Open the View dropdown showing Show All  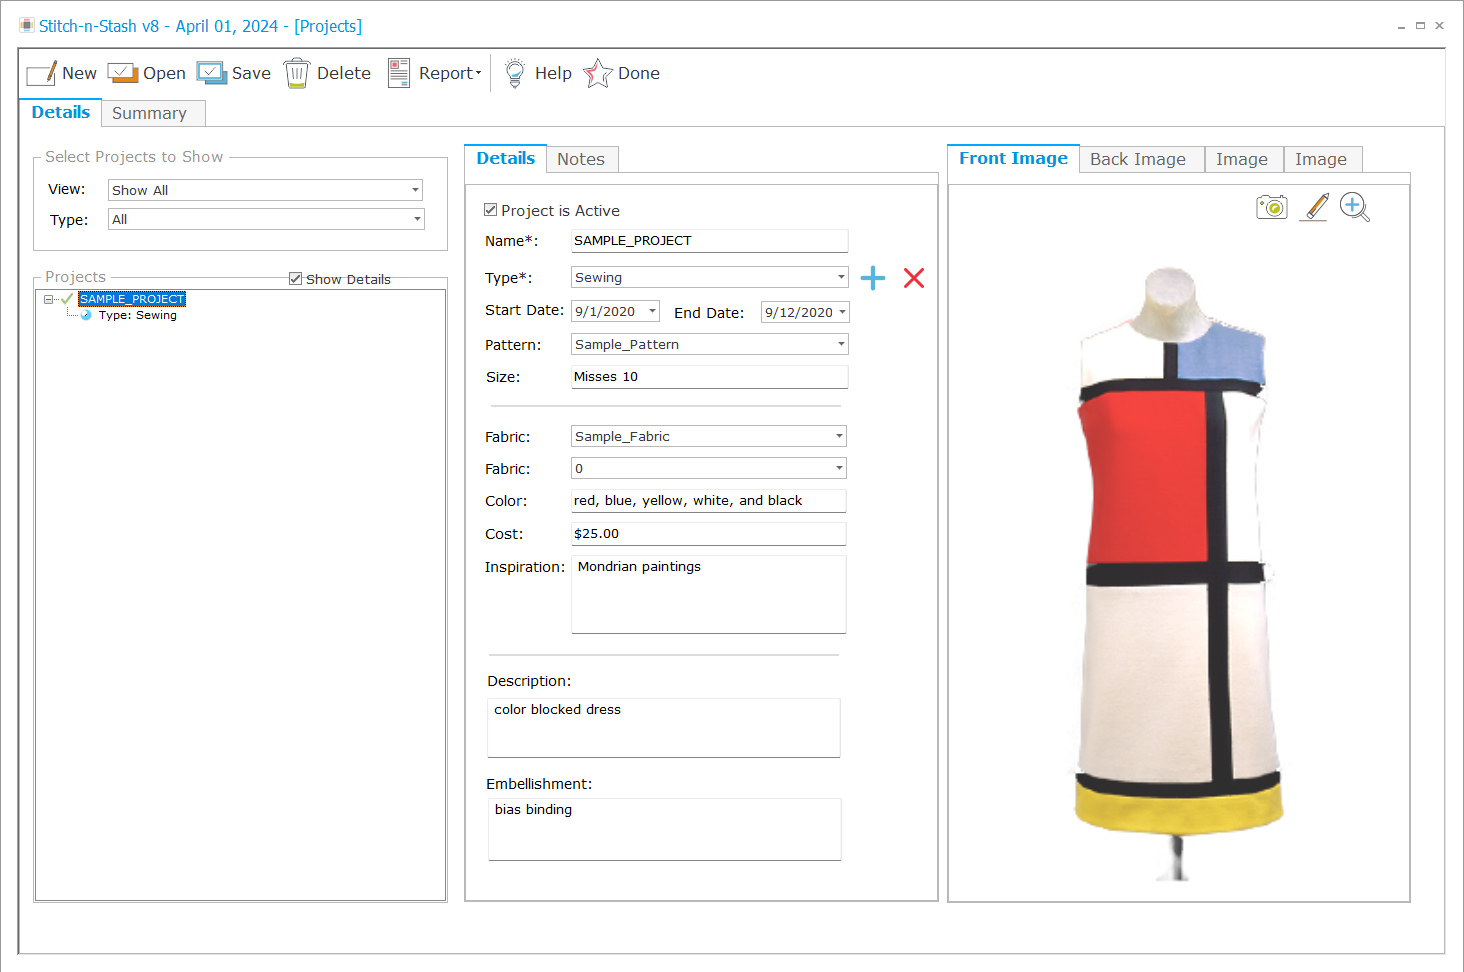tap(265, 190)
